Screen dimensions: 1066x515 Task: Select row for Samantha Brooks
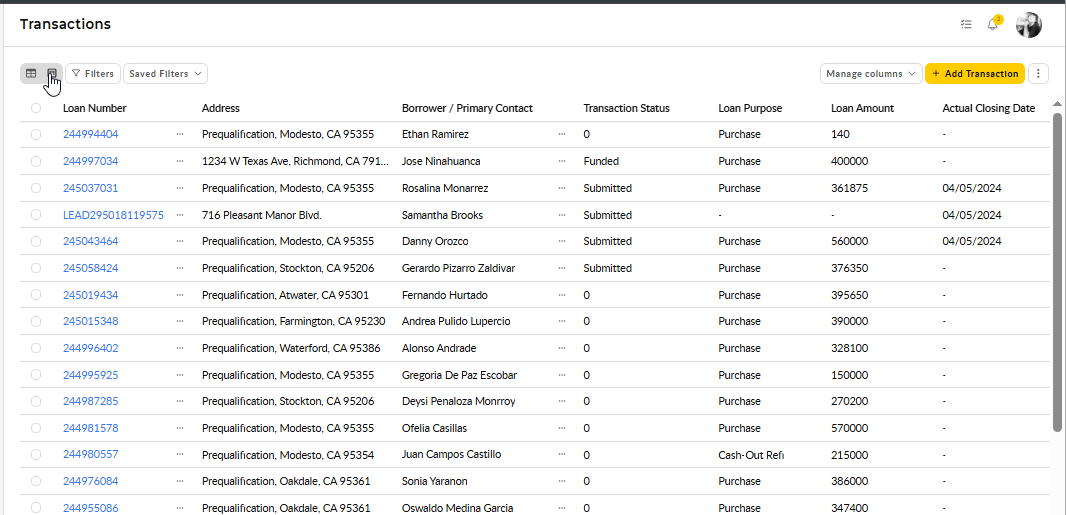click(x=36, y=215)
